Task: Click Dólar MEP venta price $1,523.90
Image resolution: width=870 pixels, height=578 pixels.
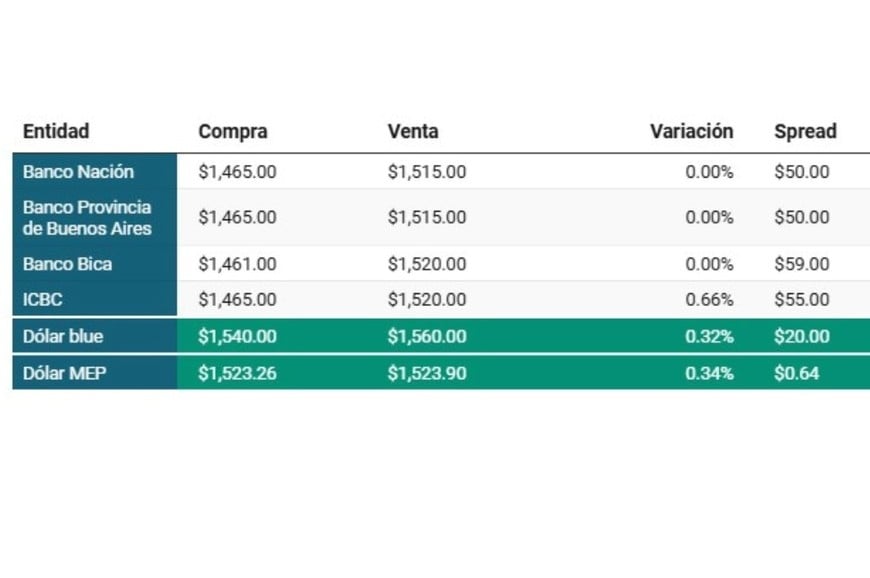Action: pyautogui.click(x=427, y=373)
